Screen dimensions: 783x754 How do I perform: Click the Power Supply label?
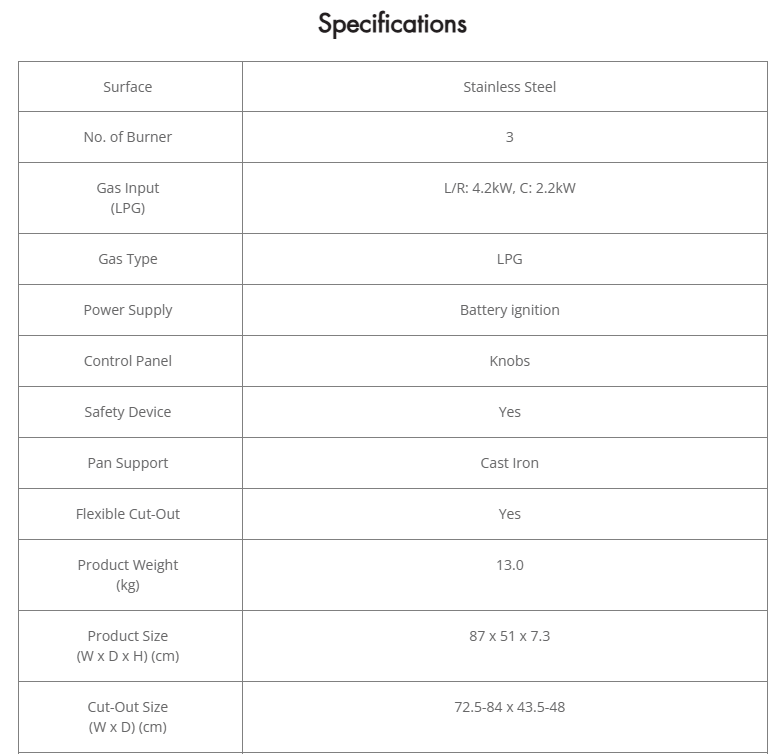click(128, 310)
